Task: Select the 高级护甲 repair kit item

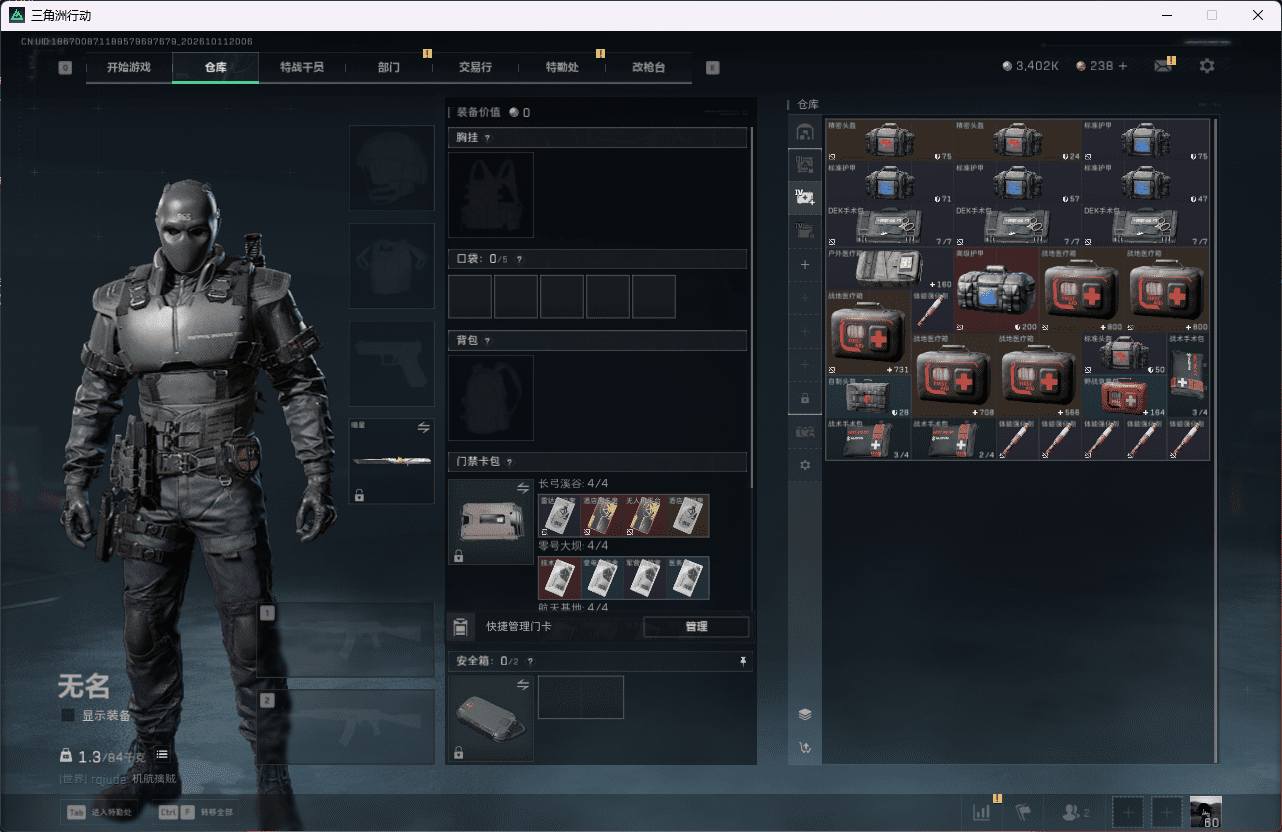Action: 996,290
